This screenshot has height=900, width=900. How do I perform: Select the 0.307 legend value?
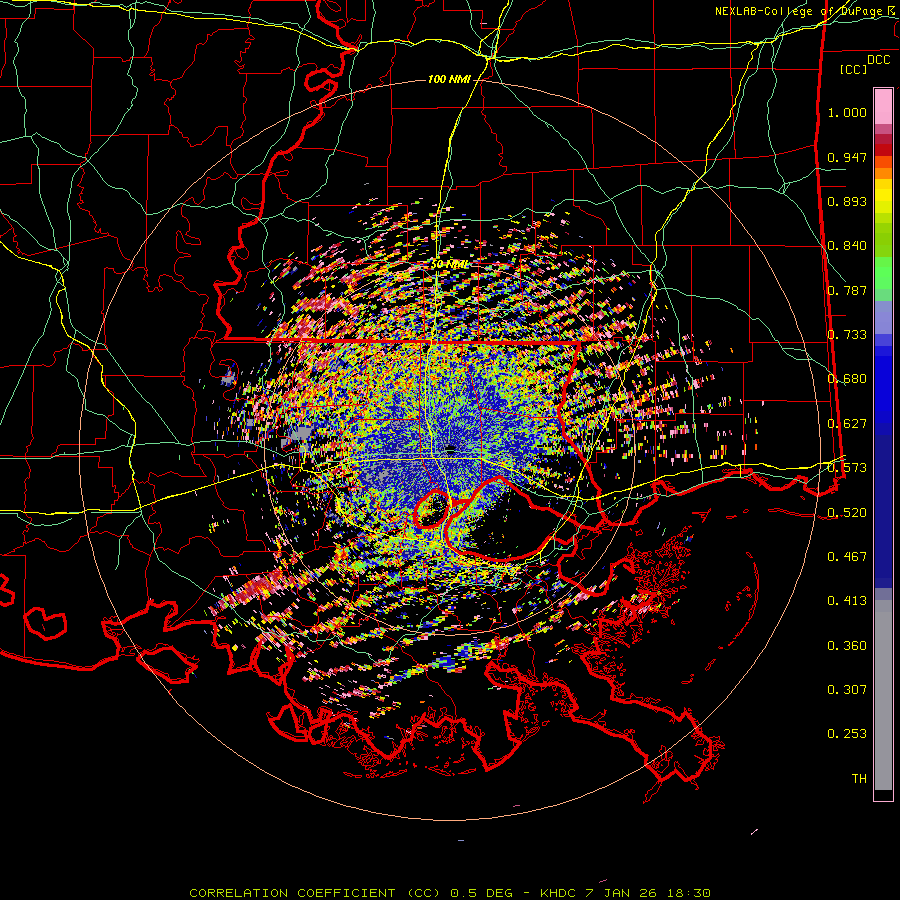[x=847, y=690]
